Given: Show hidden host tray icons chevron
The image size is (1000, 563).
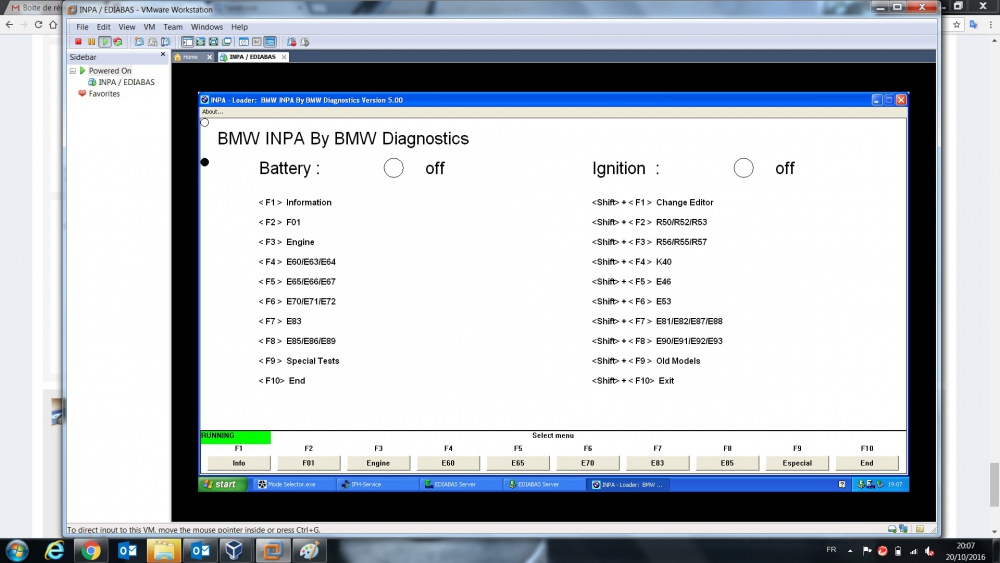Looking at the screenshot, I should pyautogui.click(x=850, y=551).
